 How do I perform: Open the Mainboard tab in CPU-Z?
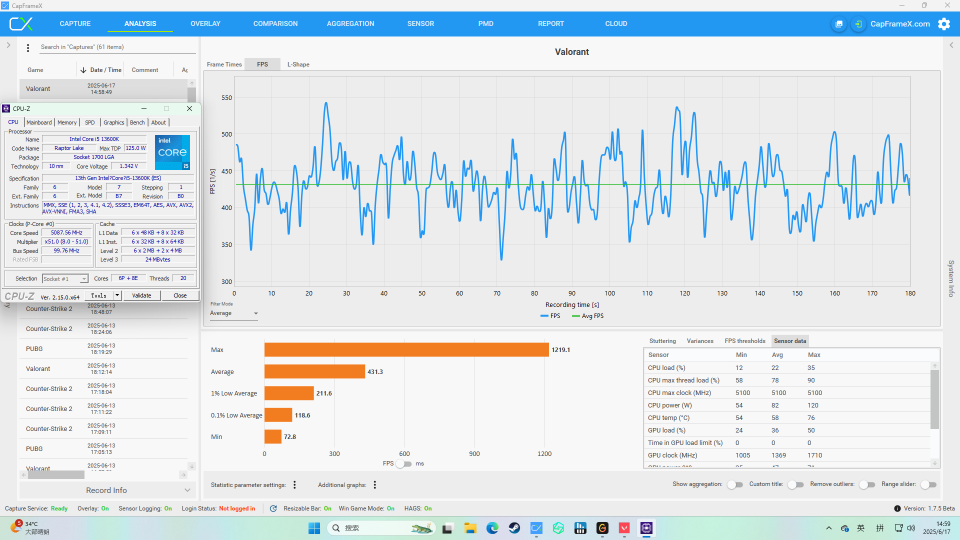pyautogui.click(x=39, y=122)
